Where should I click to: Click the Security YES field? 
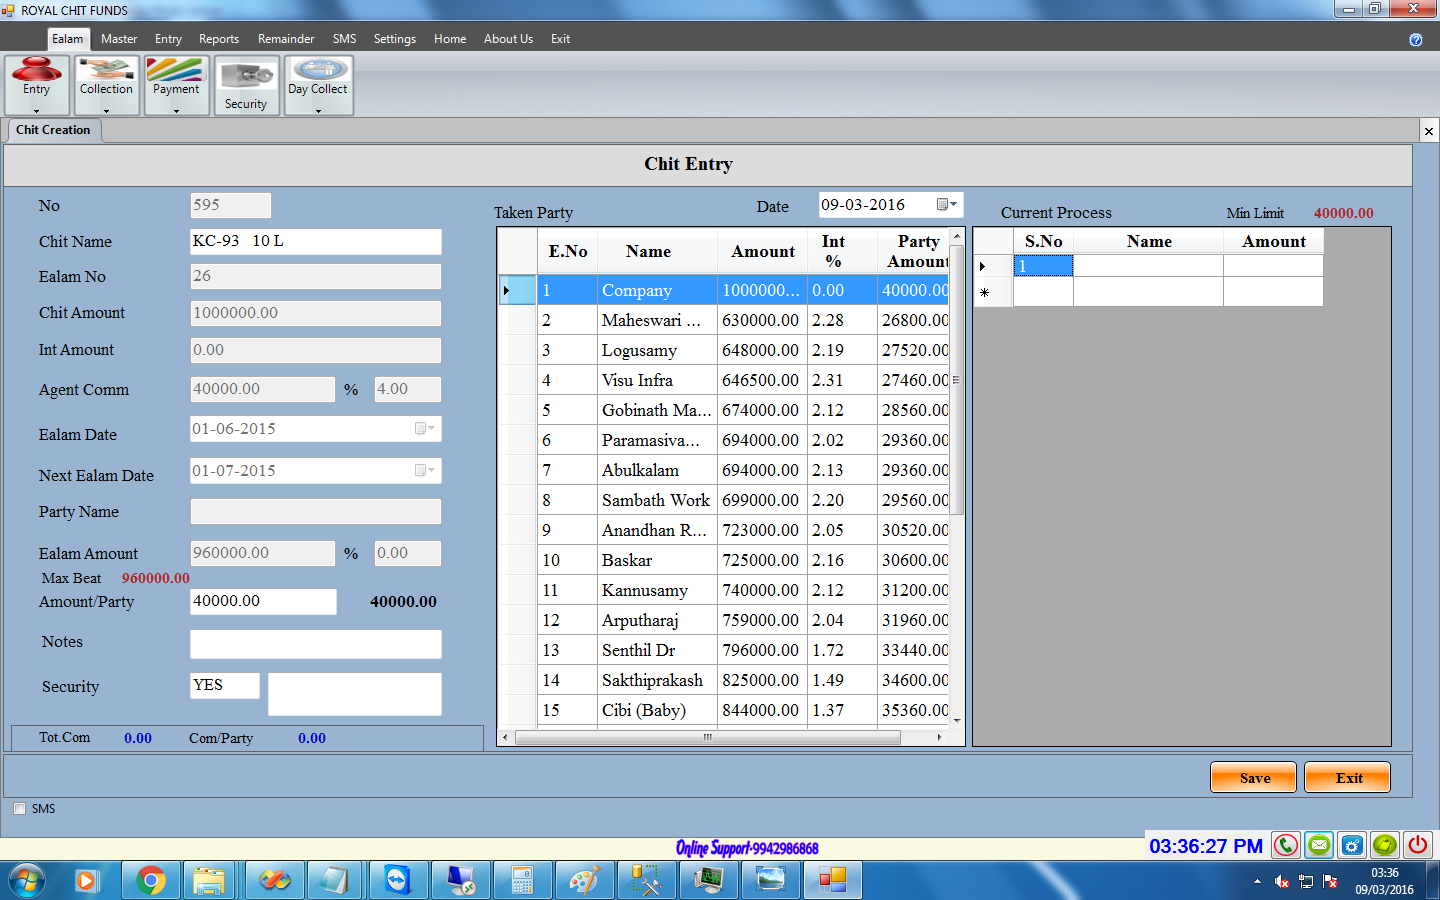click(225, 685)
